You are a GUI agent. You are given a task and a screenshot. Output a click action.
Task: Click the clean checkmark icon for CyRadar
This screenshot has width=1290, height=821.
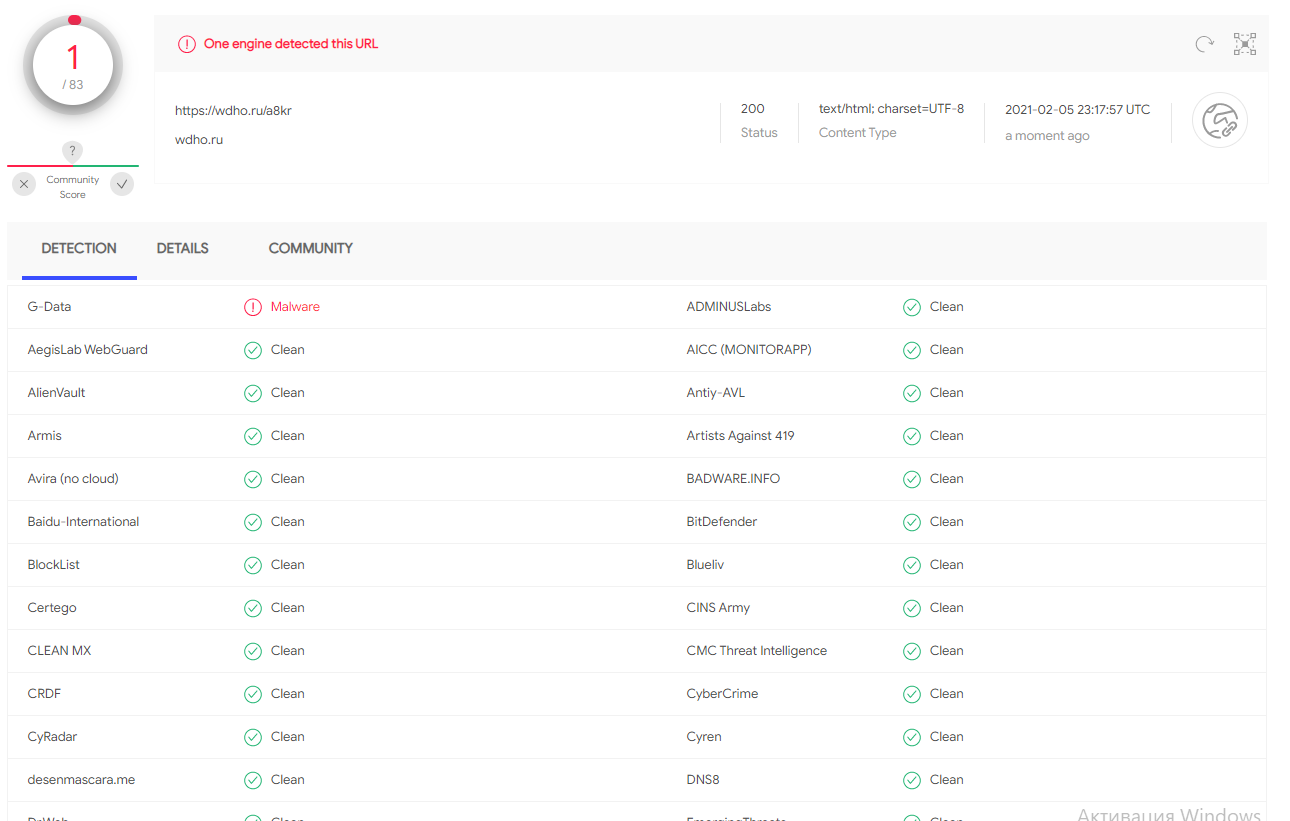[253, 737]
